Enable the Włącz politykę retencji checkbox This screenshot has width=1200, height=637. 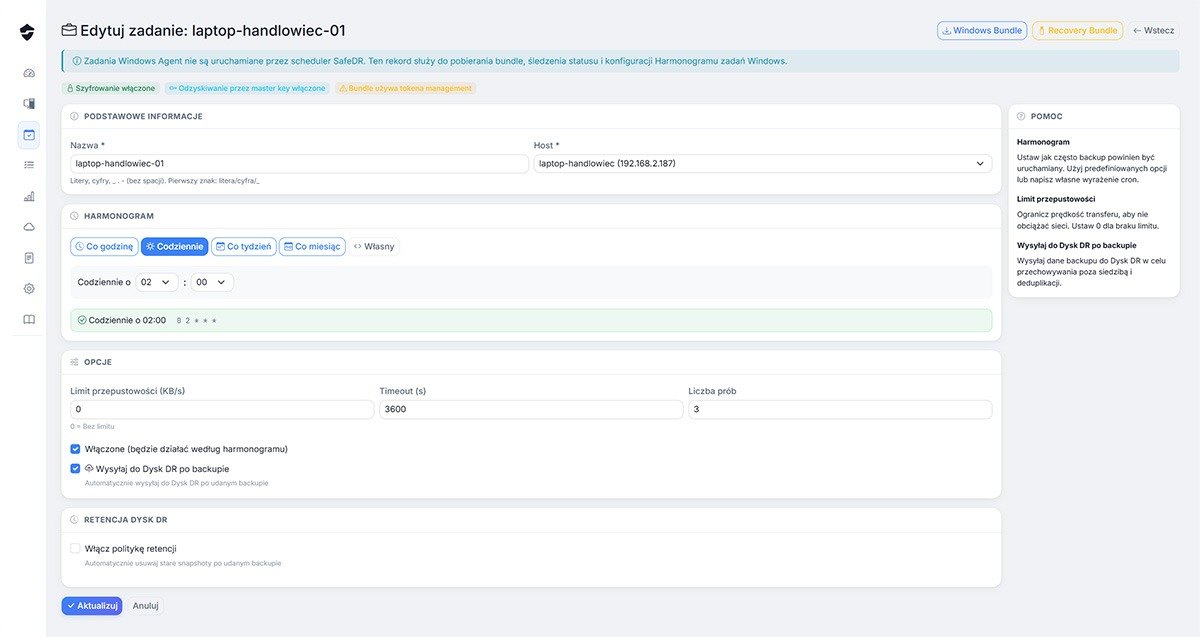76,548
